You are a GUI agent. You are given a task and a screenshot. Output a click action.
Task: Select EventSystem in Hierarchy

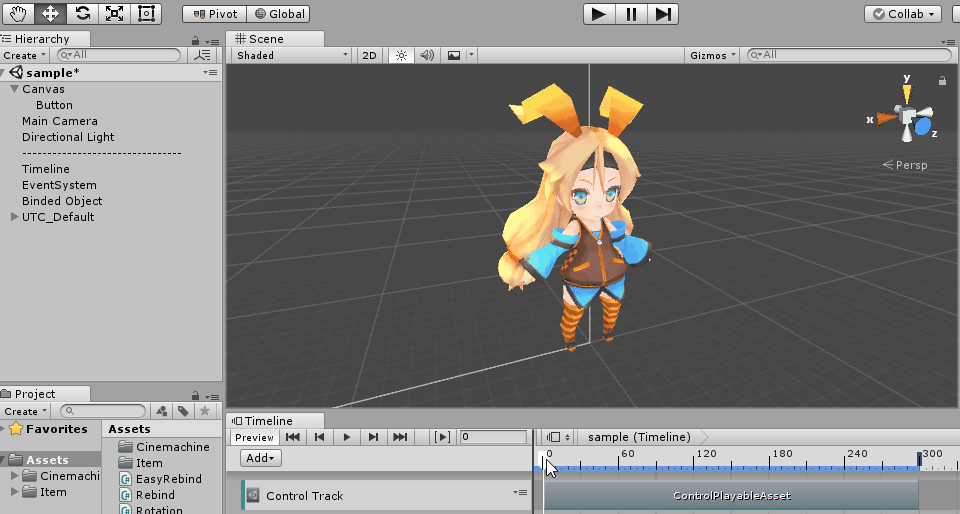(59, 184)
